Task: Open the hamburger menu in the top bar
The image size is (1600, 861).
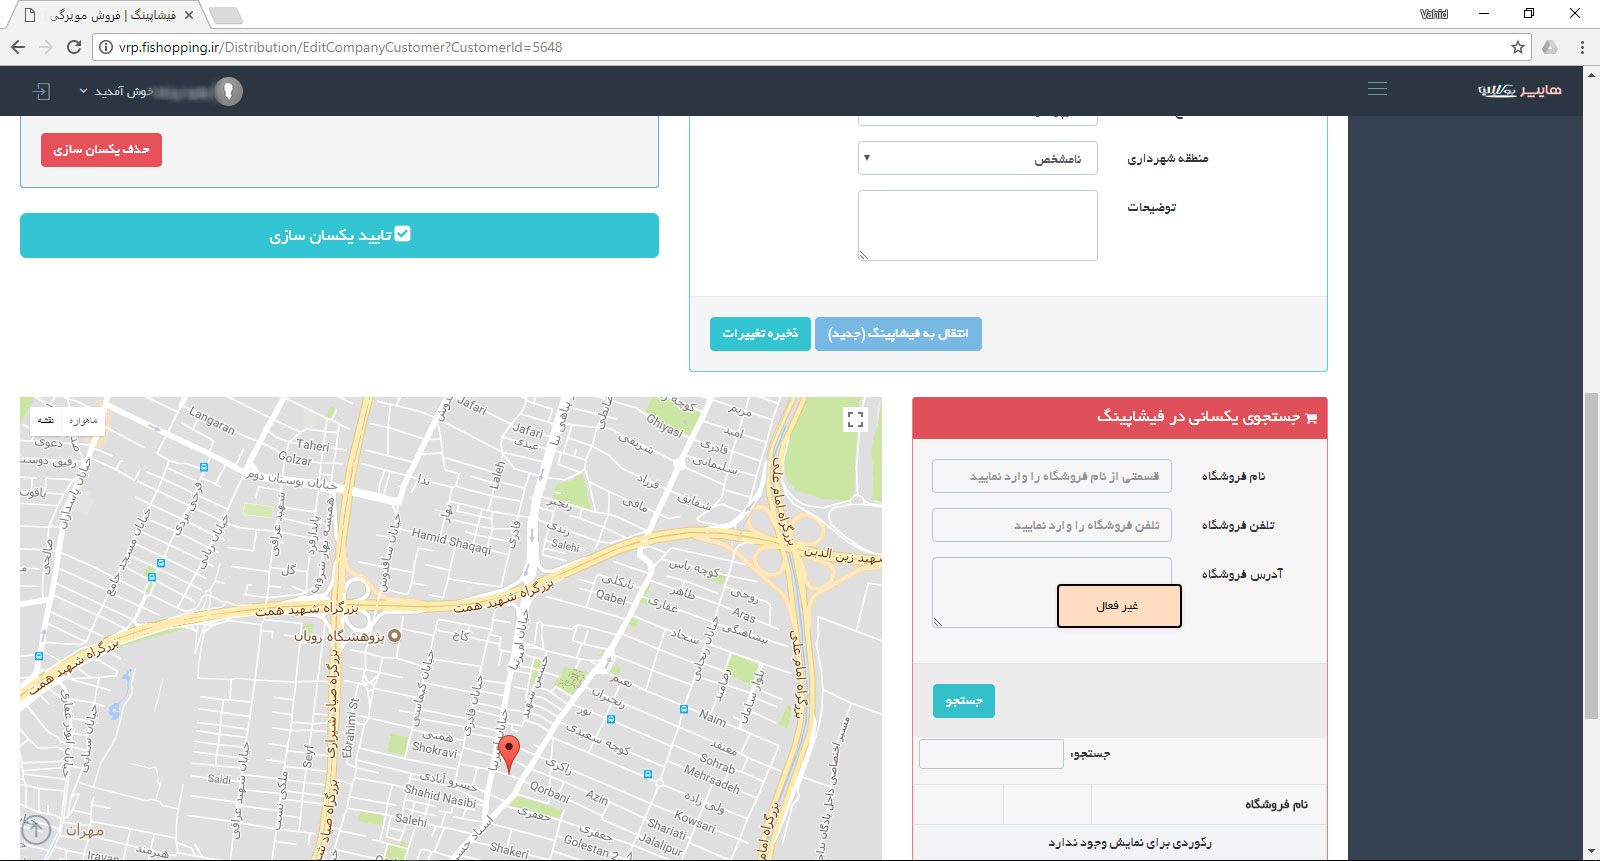Action: coord(1377,89)
